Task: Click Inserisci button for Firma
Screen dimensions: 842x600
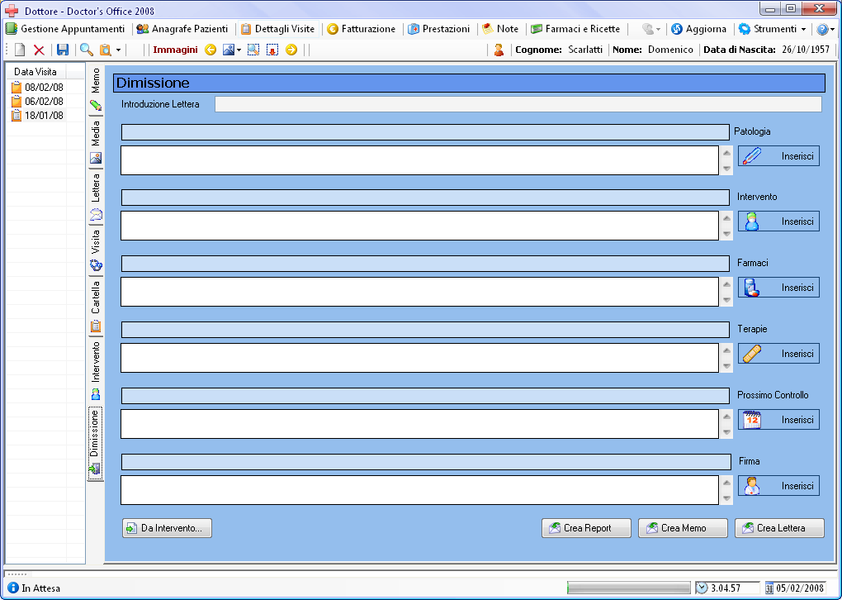Action: (779, 486)
